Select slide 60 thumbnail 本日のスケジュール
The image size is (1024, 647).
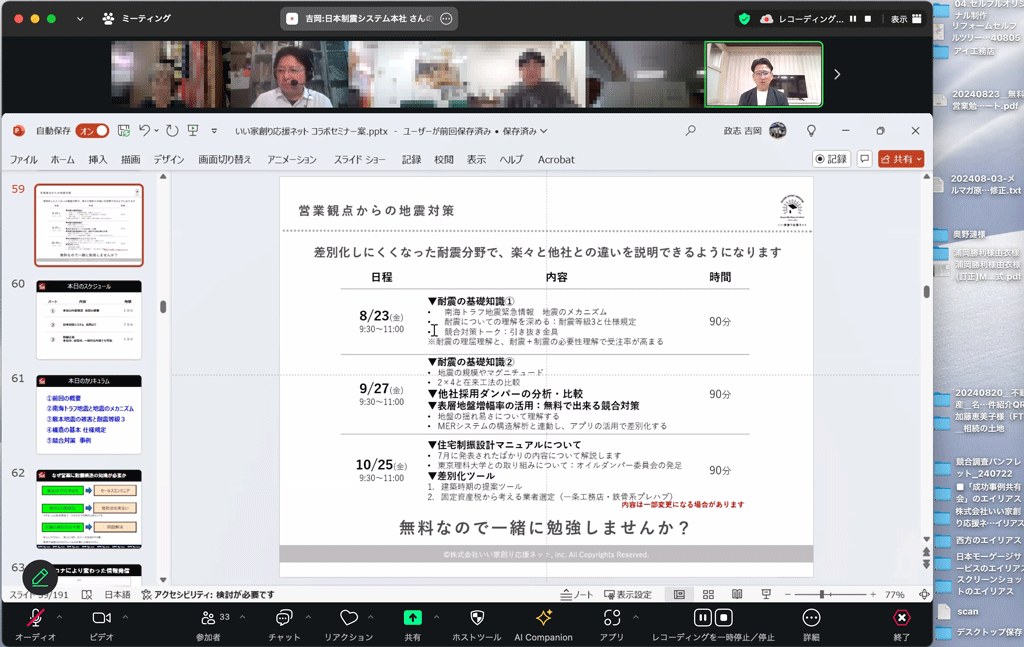(89, 320)
